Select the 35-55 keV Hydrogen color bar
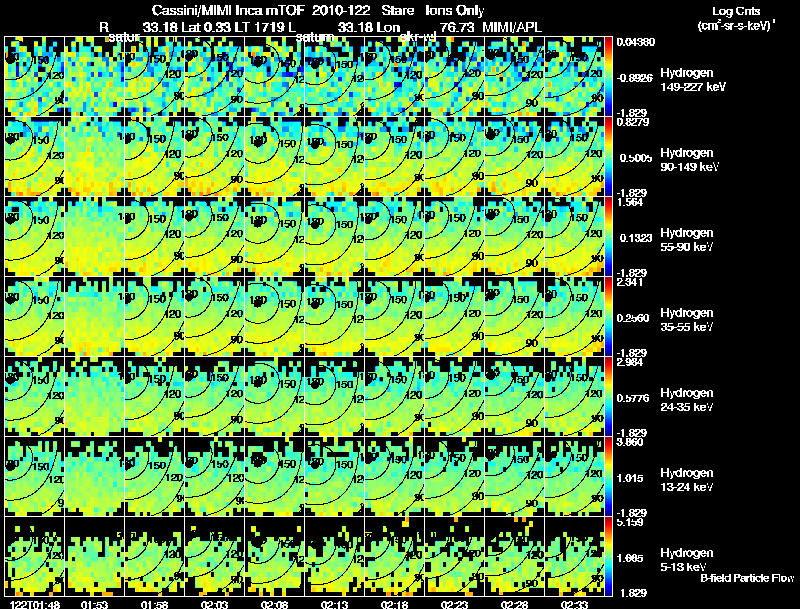 (608, 317)
